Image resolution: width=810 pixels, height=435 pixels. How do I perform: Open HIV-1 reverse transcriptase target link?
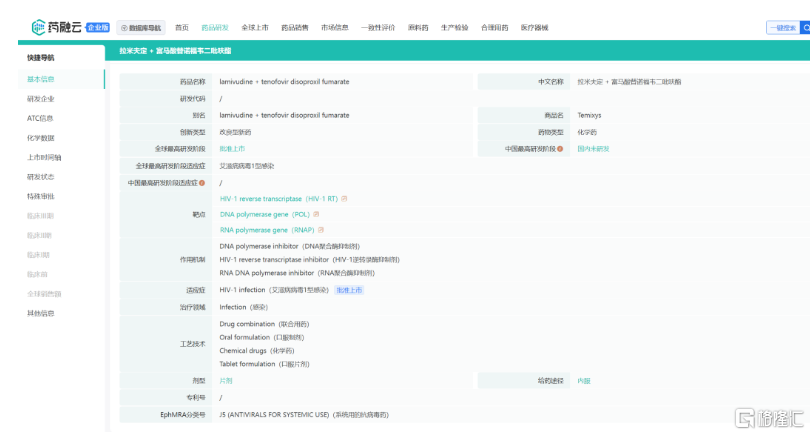pyautogui.click(x=279, y=198)
